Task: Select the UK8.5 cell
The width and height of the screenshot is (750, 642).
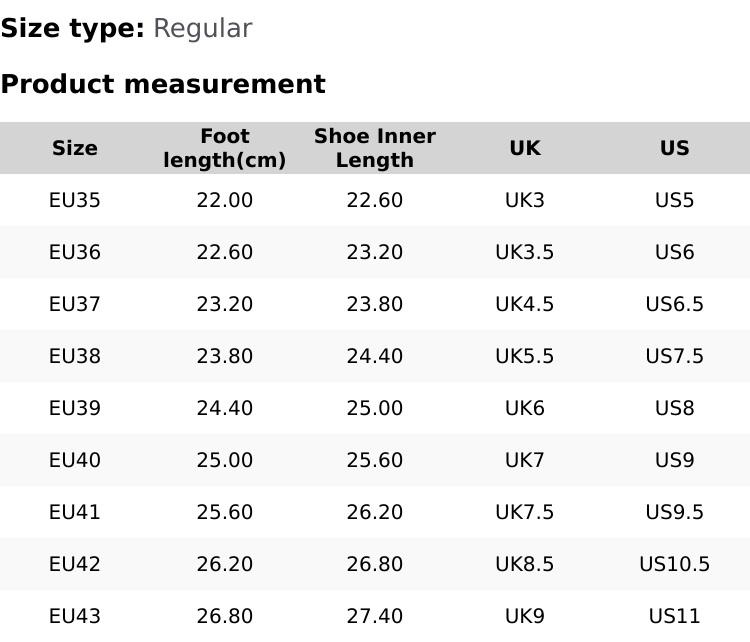Action: point(525,564)
